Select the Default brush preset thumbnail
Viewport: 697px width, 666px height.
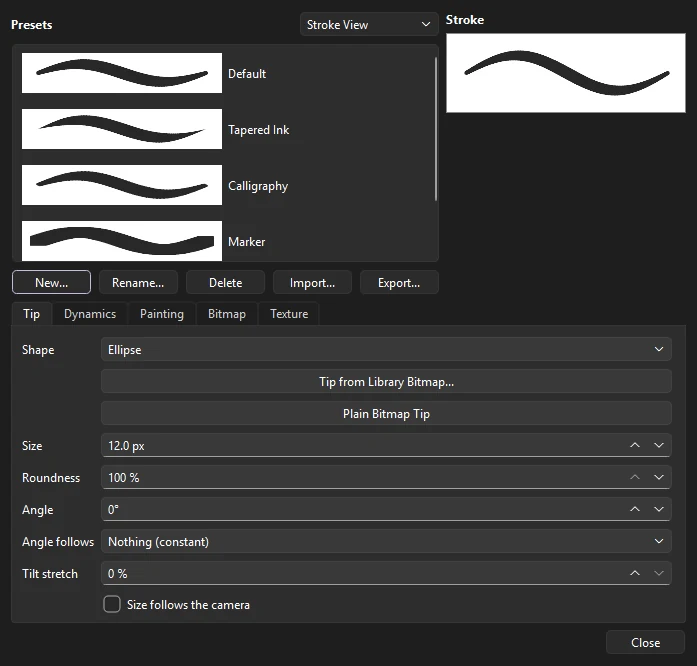point(122,73)
